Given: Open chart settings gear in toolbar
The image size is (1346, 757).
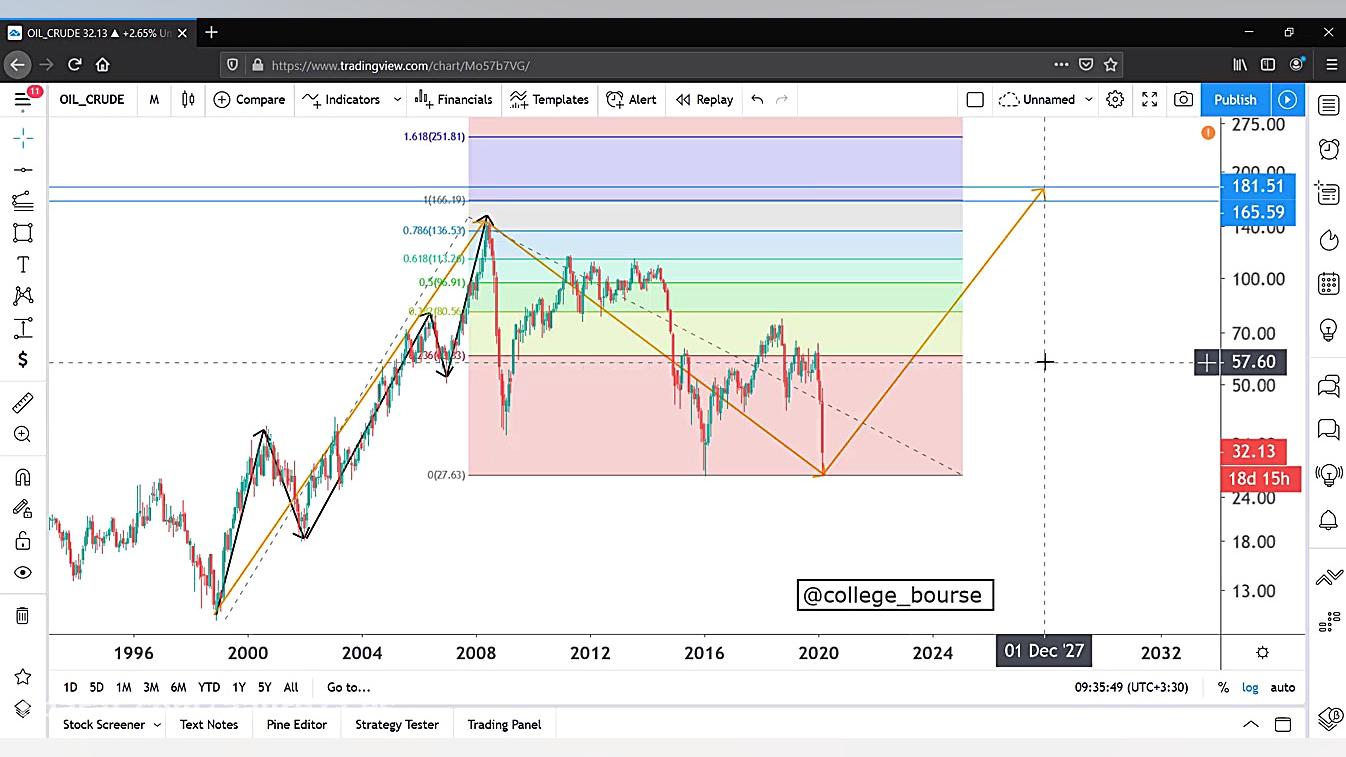Looking at the screenshot, I should pyautogui.click(x=1115, y=99).
